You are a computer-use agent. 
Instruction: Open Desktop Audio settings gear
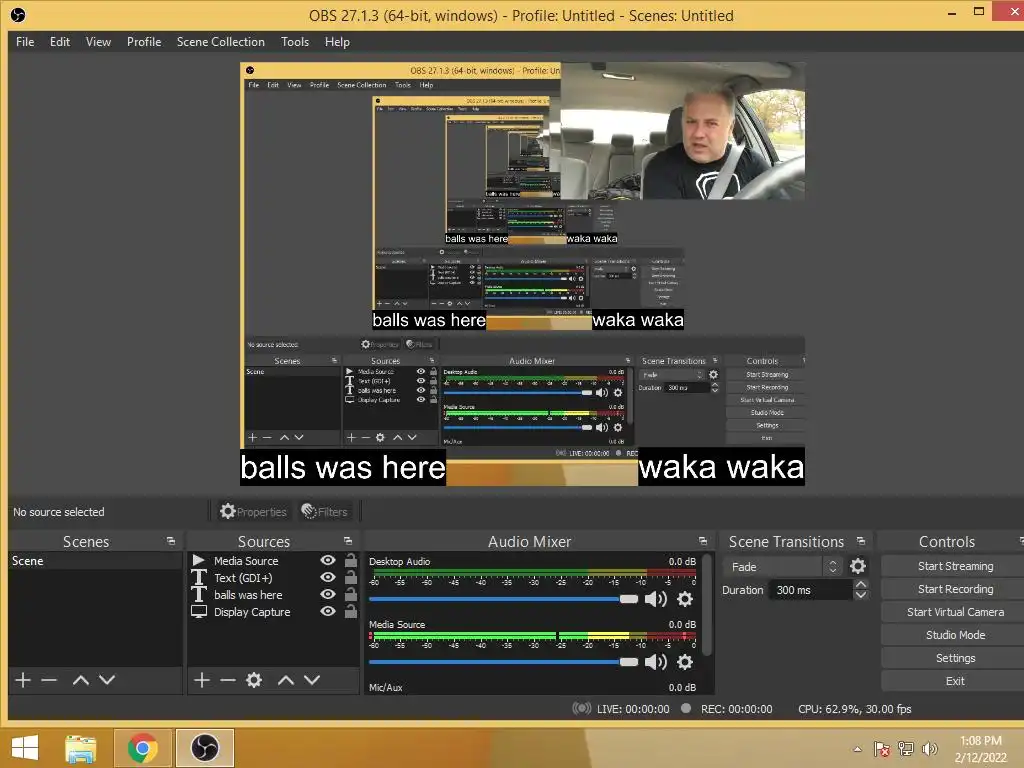[x=684, y=599]
